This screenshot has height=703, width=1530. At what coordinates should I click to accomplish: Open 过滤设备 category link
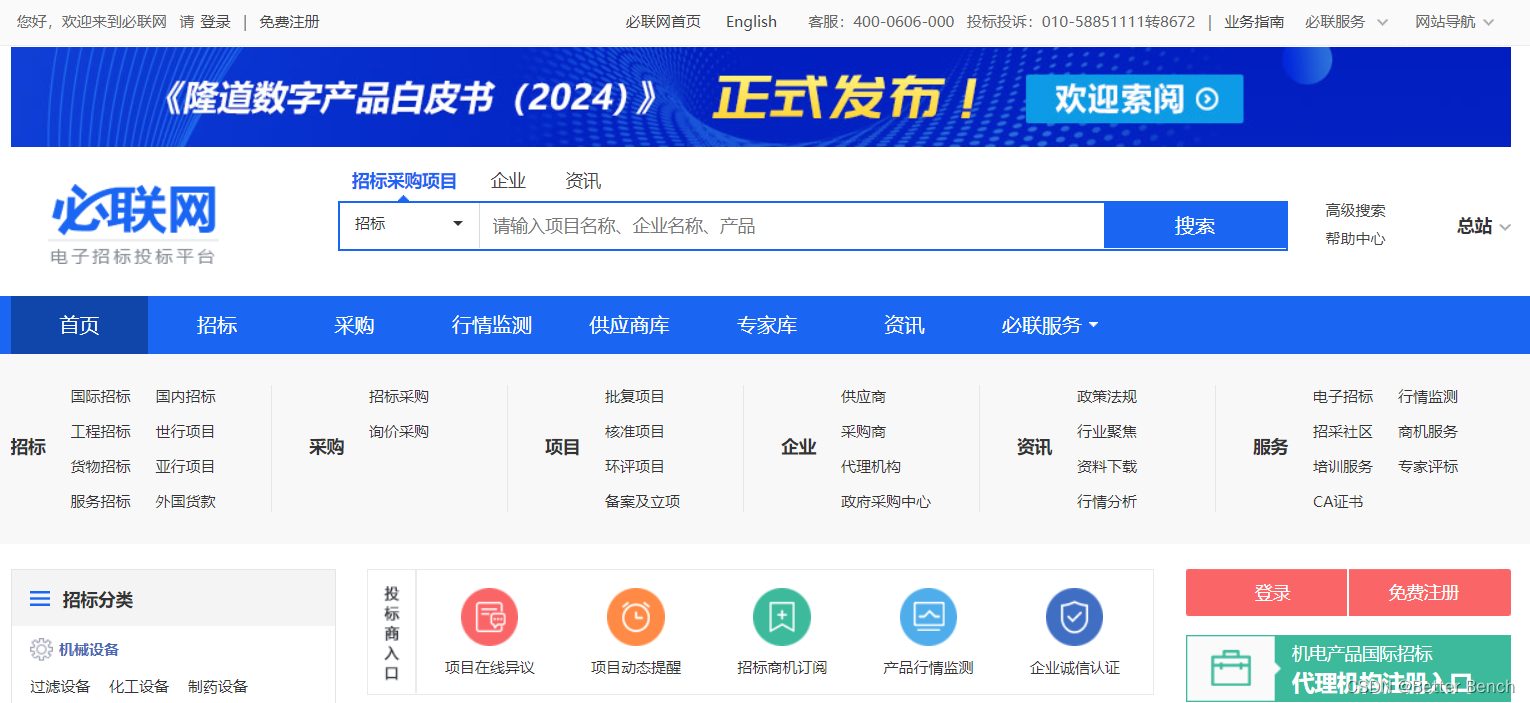point(60,687)
